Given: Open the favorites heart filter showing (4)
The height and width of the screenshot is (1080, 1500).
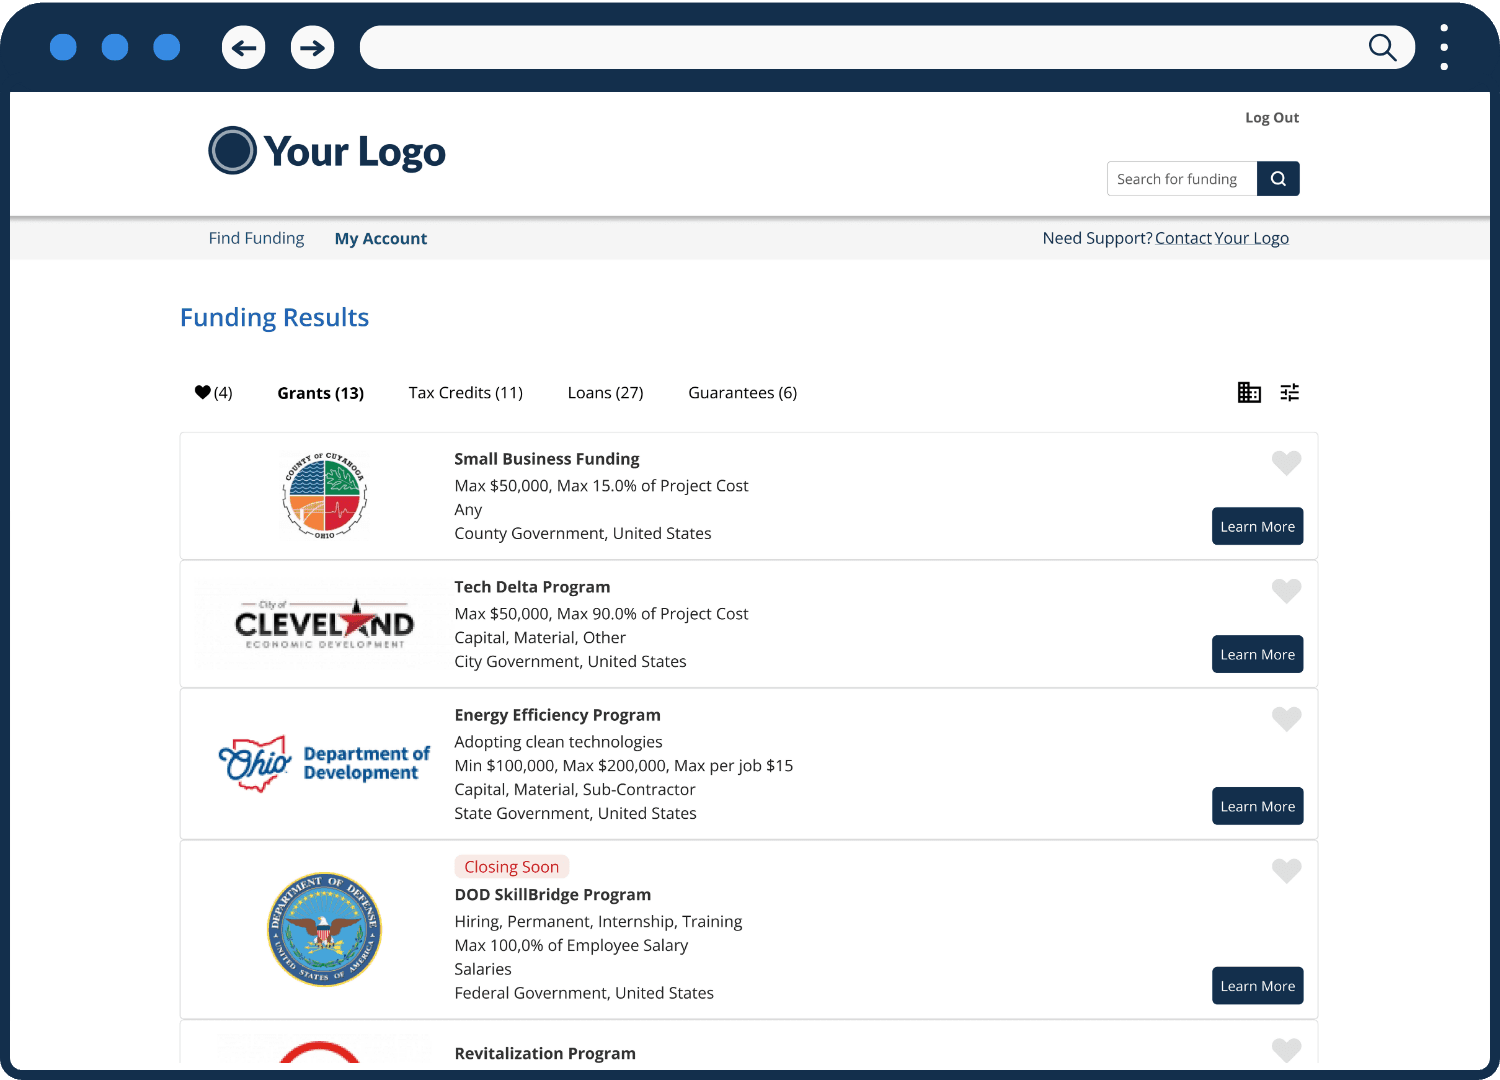Looking at the screenshot, I should coord(212,392).
